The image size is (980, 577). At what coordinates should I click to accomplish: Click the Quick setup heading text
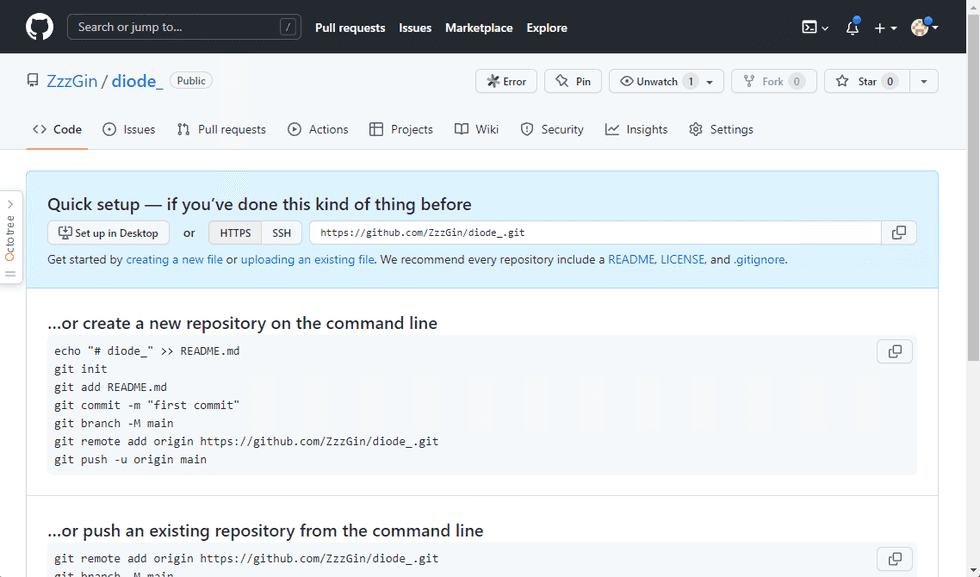pyautogui.click(x=259, y=204)
